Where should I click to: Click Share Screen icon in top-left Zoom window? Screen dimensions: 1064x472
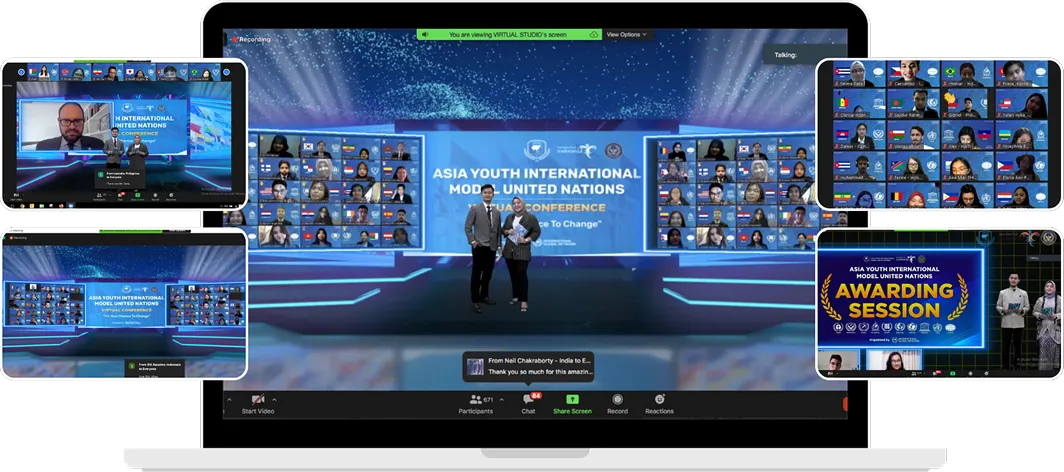[138, 195]
